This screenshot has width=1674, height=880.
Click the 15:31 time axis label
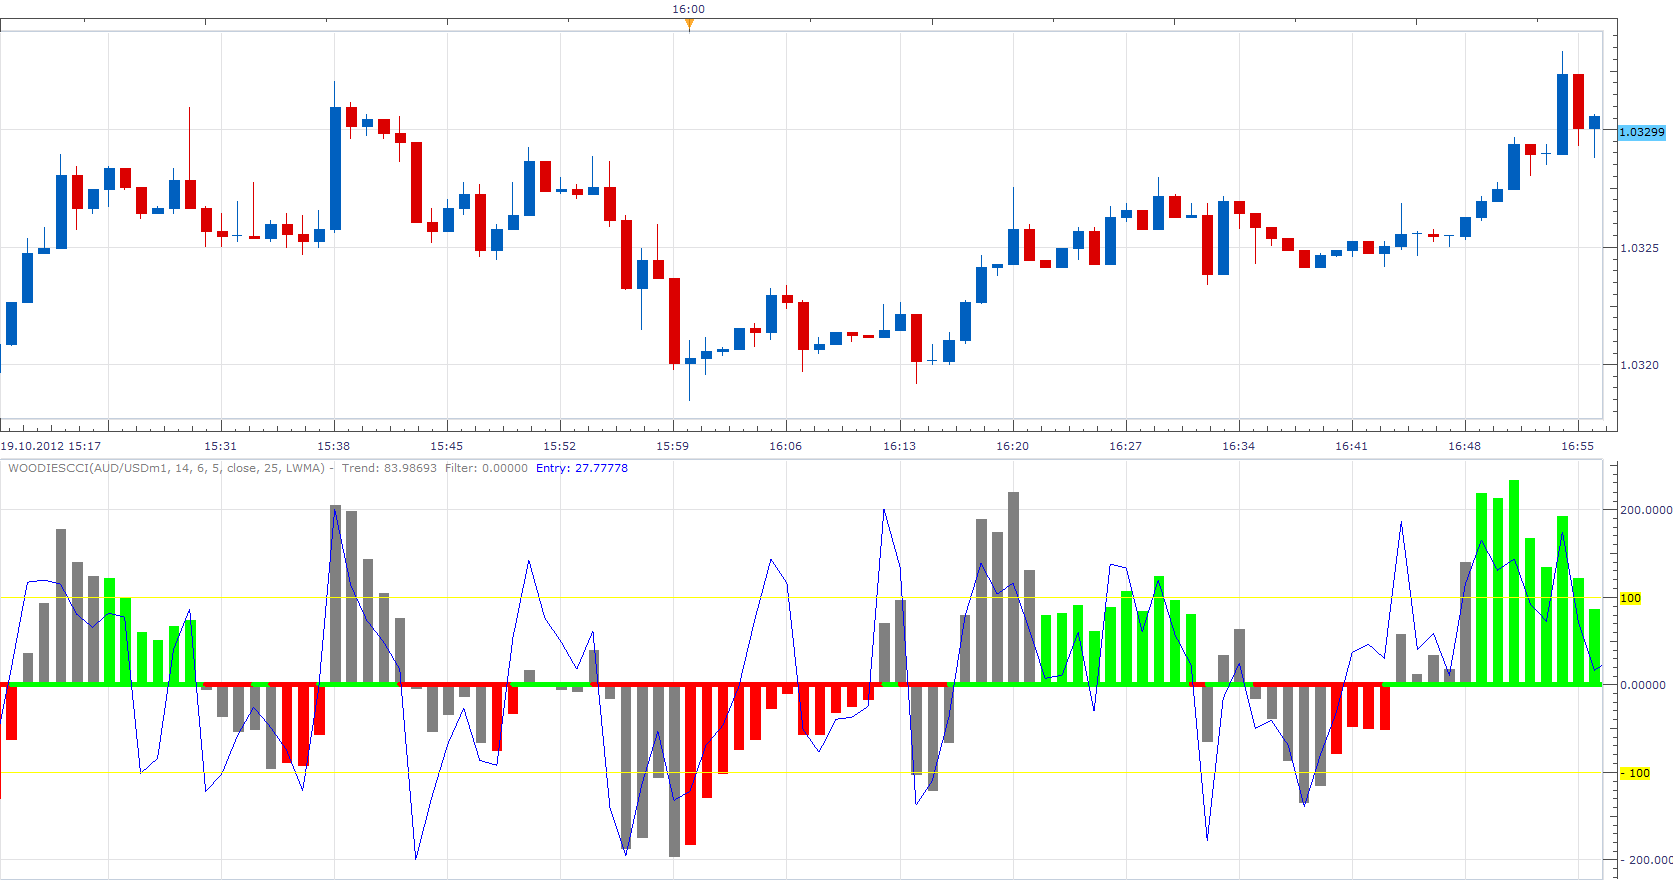coord(220,446)
